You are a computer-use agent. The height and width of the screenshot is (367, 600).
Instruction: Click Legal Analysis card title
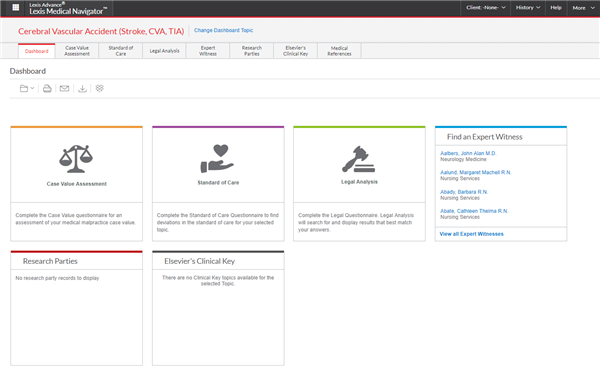pyautogui.click(x=359, y=182)
